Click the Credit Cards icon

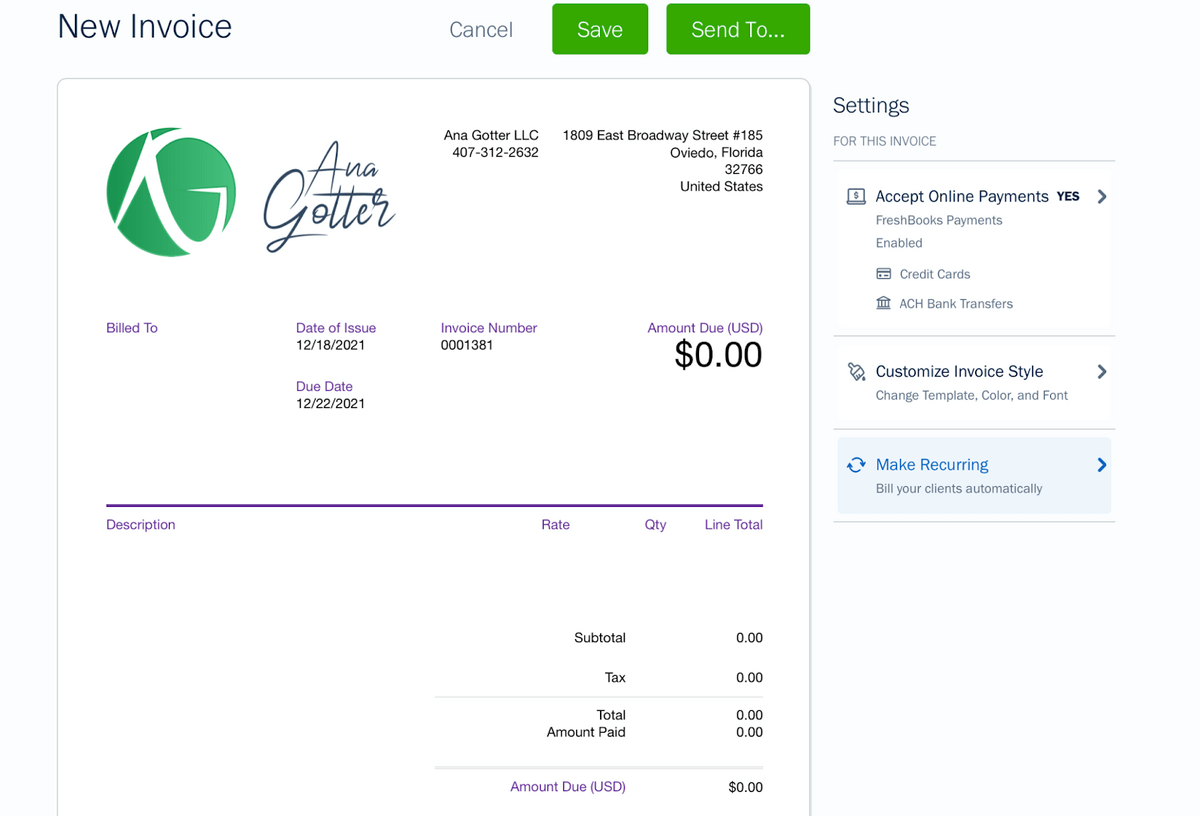click(x=883, y=274)
